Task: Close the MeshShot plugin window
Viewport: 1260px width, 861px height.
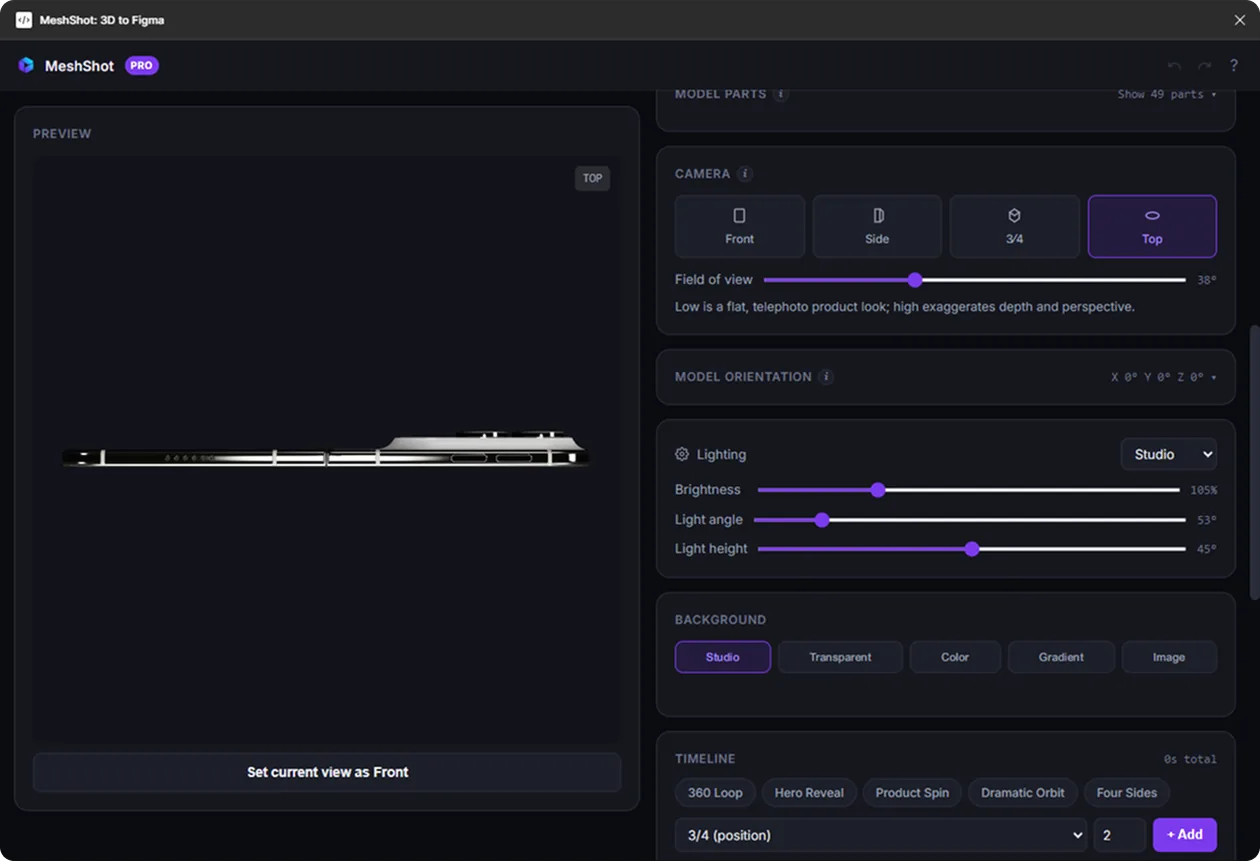Action: [1240, 20]
